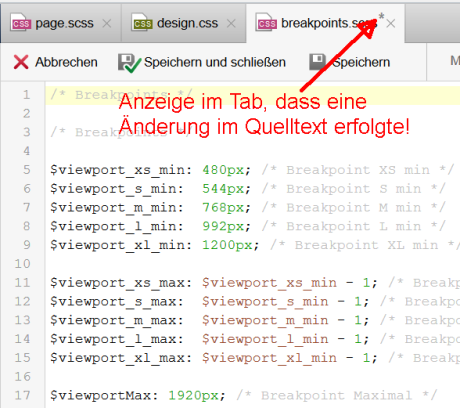
Task: Click the red X Abbrechen icon
Action: (21, 62)
